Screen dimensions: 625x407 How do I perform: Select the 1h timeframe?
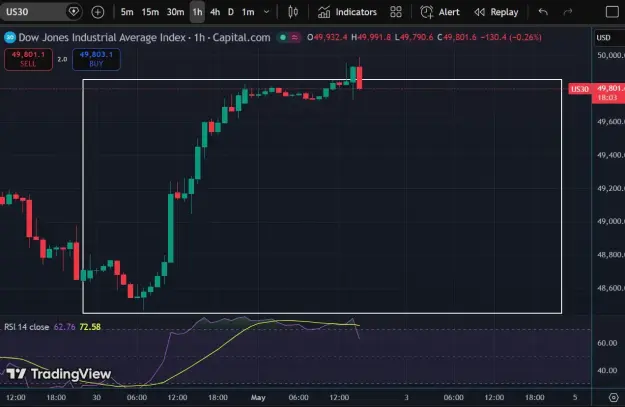coord(197,12)
